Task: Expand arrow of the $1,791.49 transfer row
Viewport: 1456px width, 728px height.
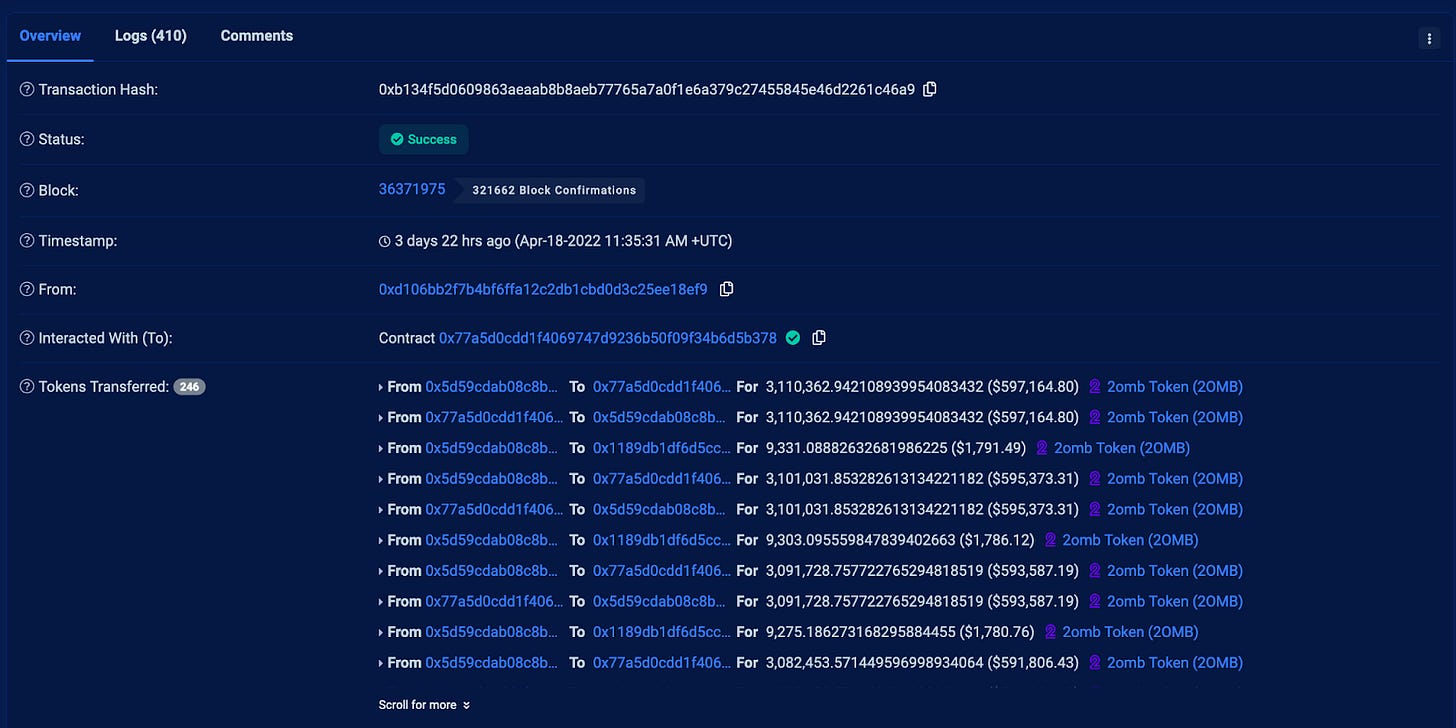Action: coord(381,449)
